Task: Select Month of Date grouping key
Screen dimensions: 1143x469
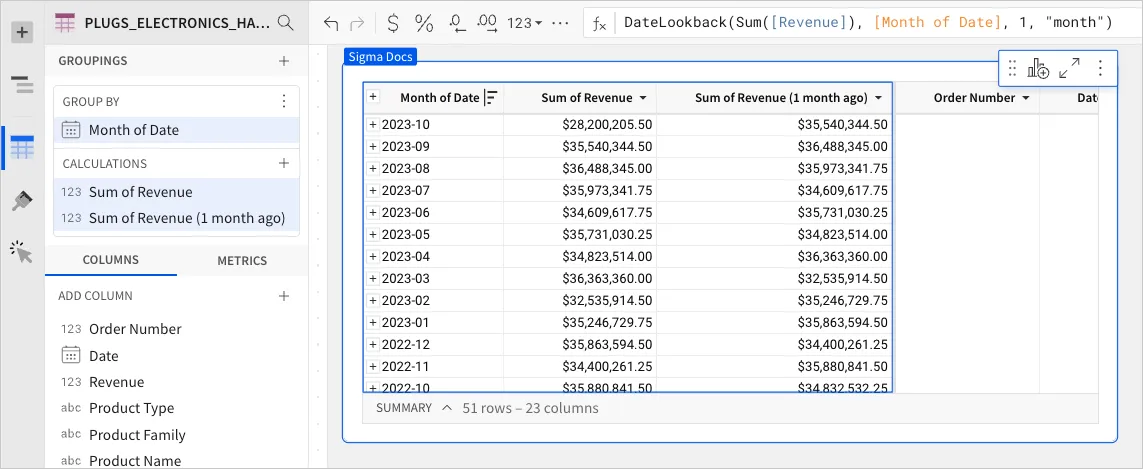Action: (x=176, y=130)
